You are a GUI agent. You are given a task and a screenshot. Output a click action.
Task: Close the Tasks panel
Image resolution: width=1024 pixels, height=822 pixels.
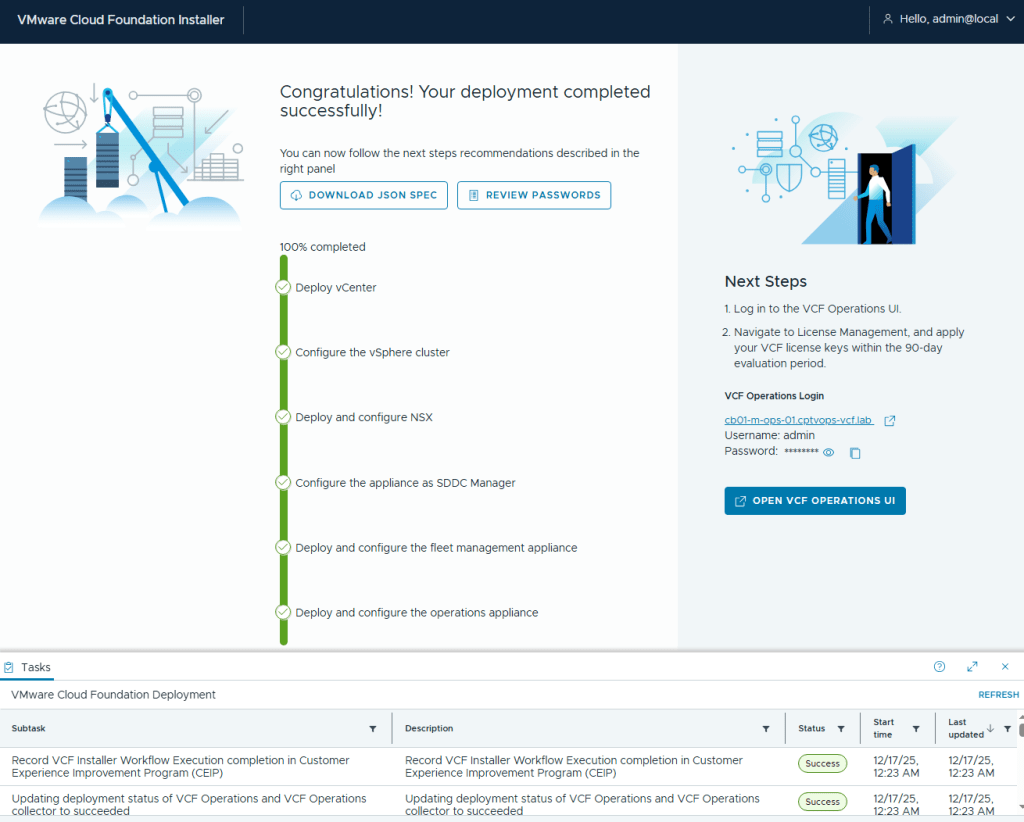coord(1005,667)
